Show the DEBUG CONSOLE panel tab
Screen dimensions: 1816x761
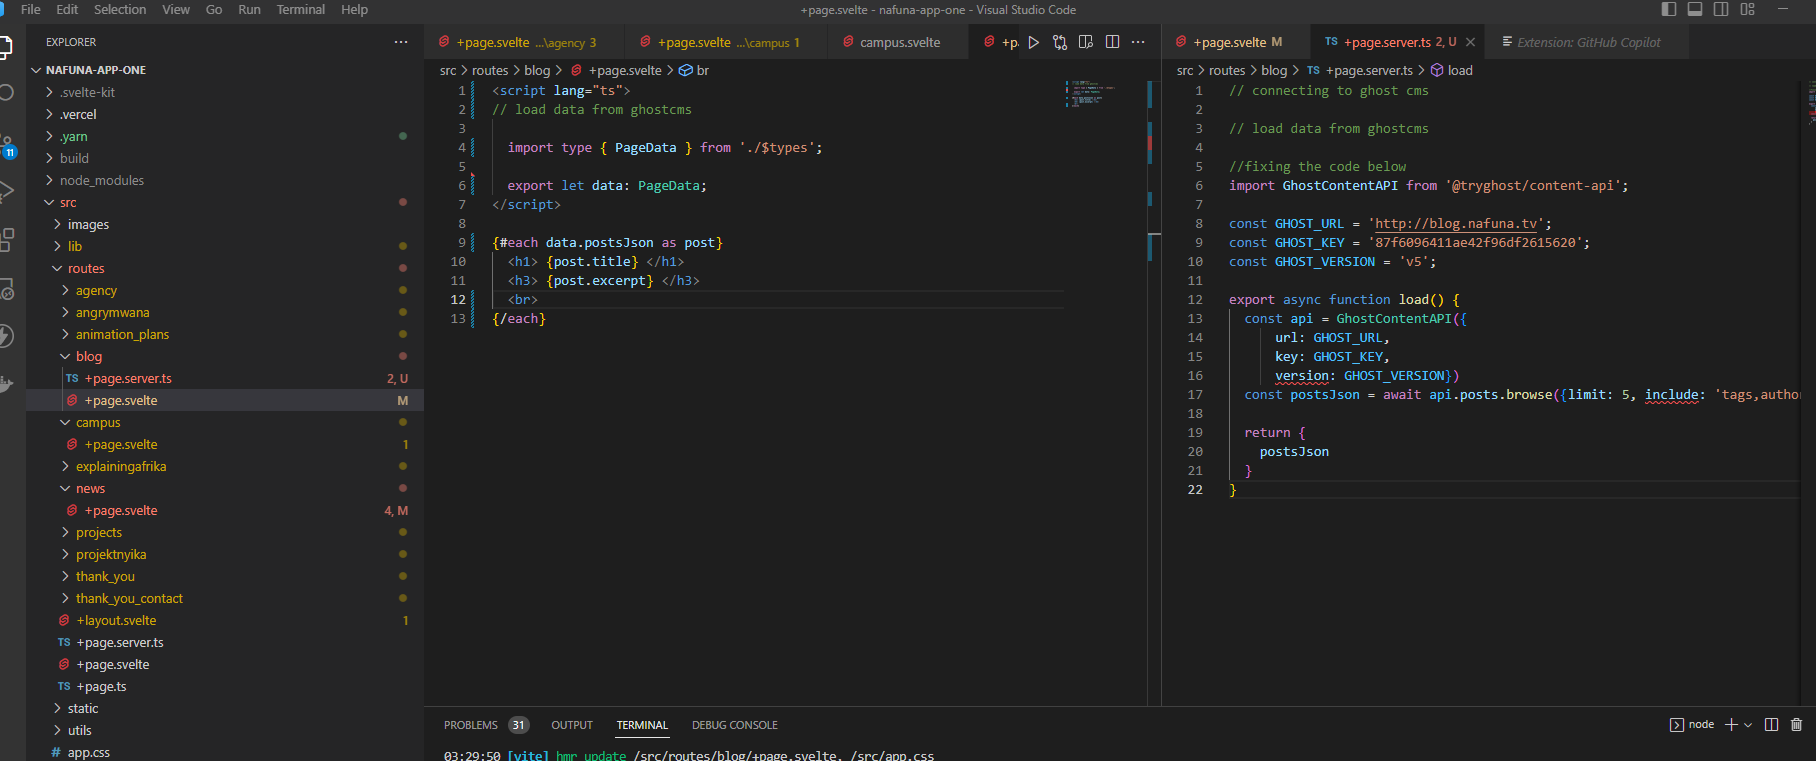pyautogui.click(x=735, y=725)
